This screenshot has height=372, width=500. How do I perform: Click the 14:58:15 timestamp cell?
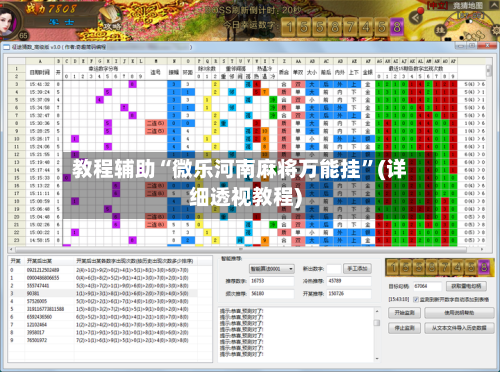[40, 240]
